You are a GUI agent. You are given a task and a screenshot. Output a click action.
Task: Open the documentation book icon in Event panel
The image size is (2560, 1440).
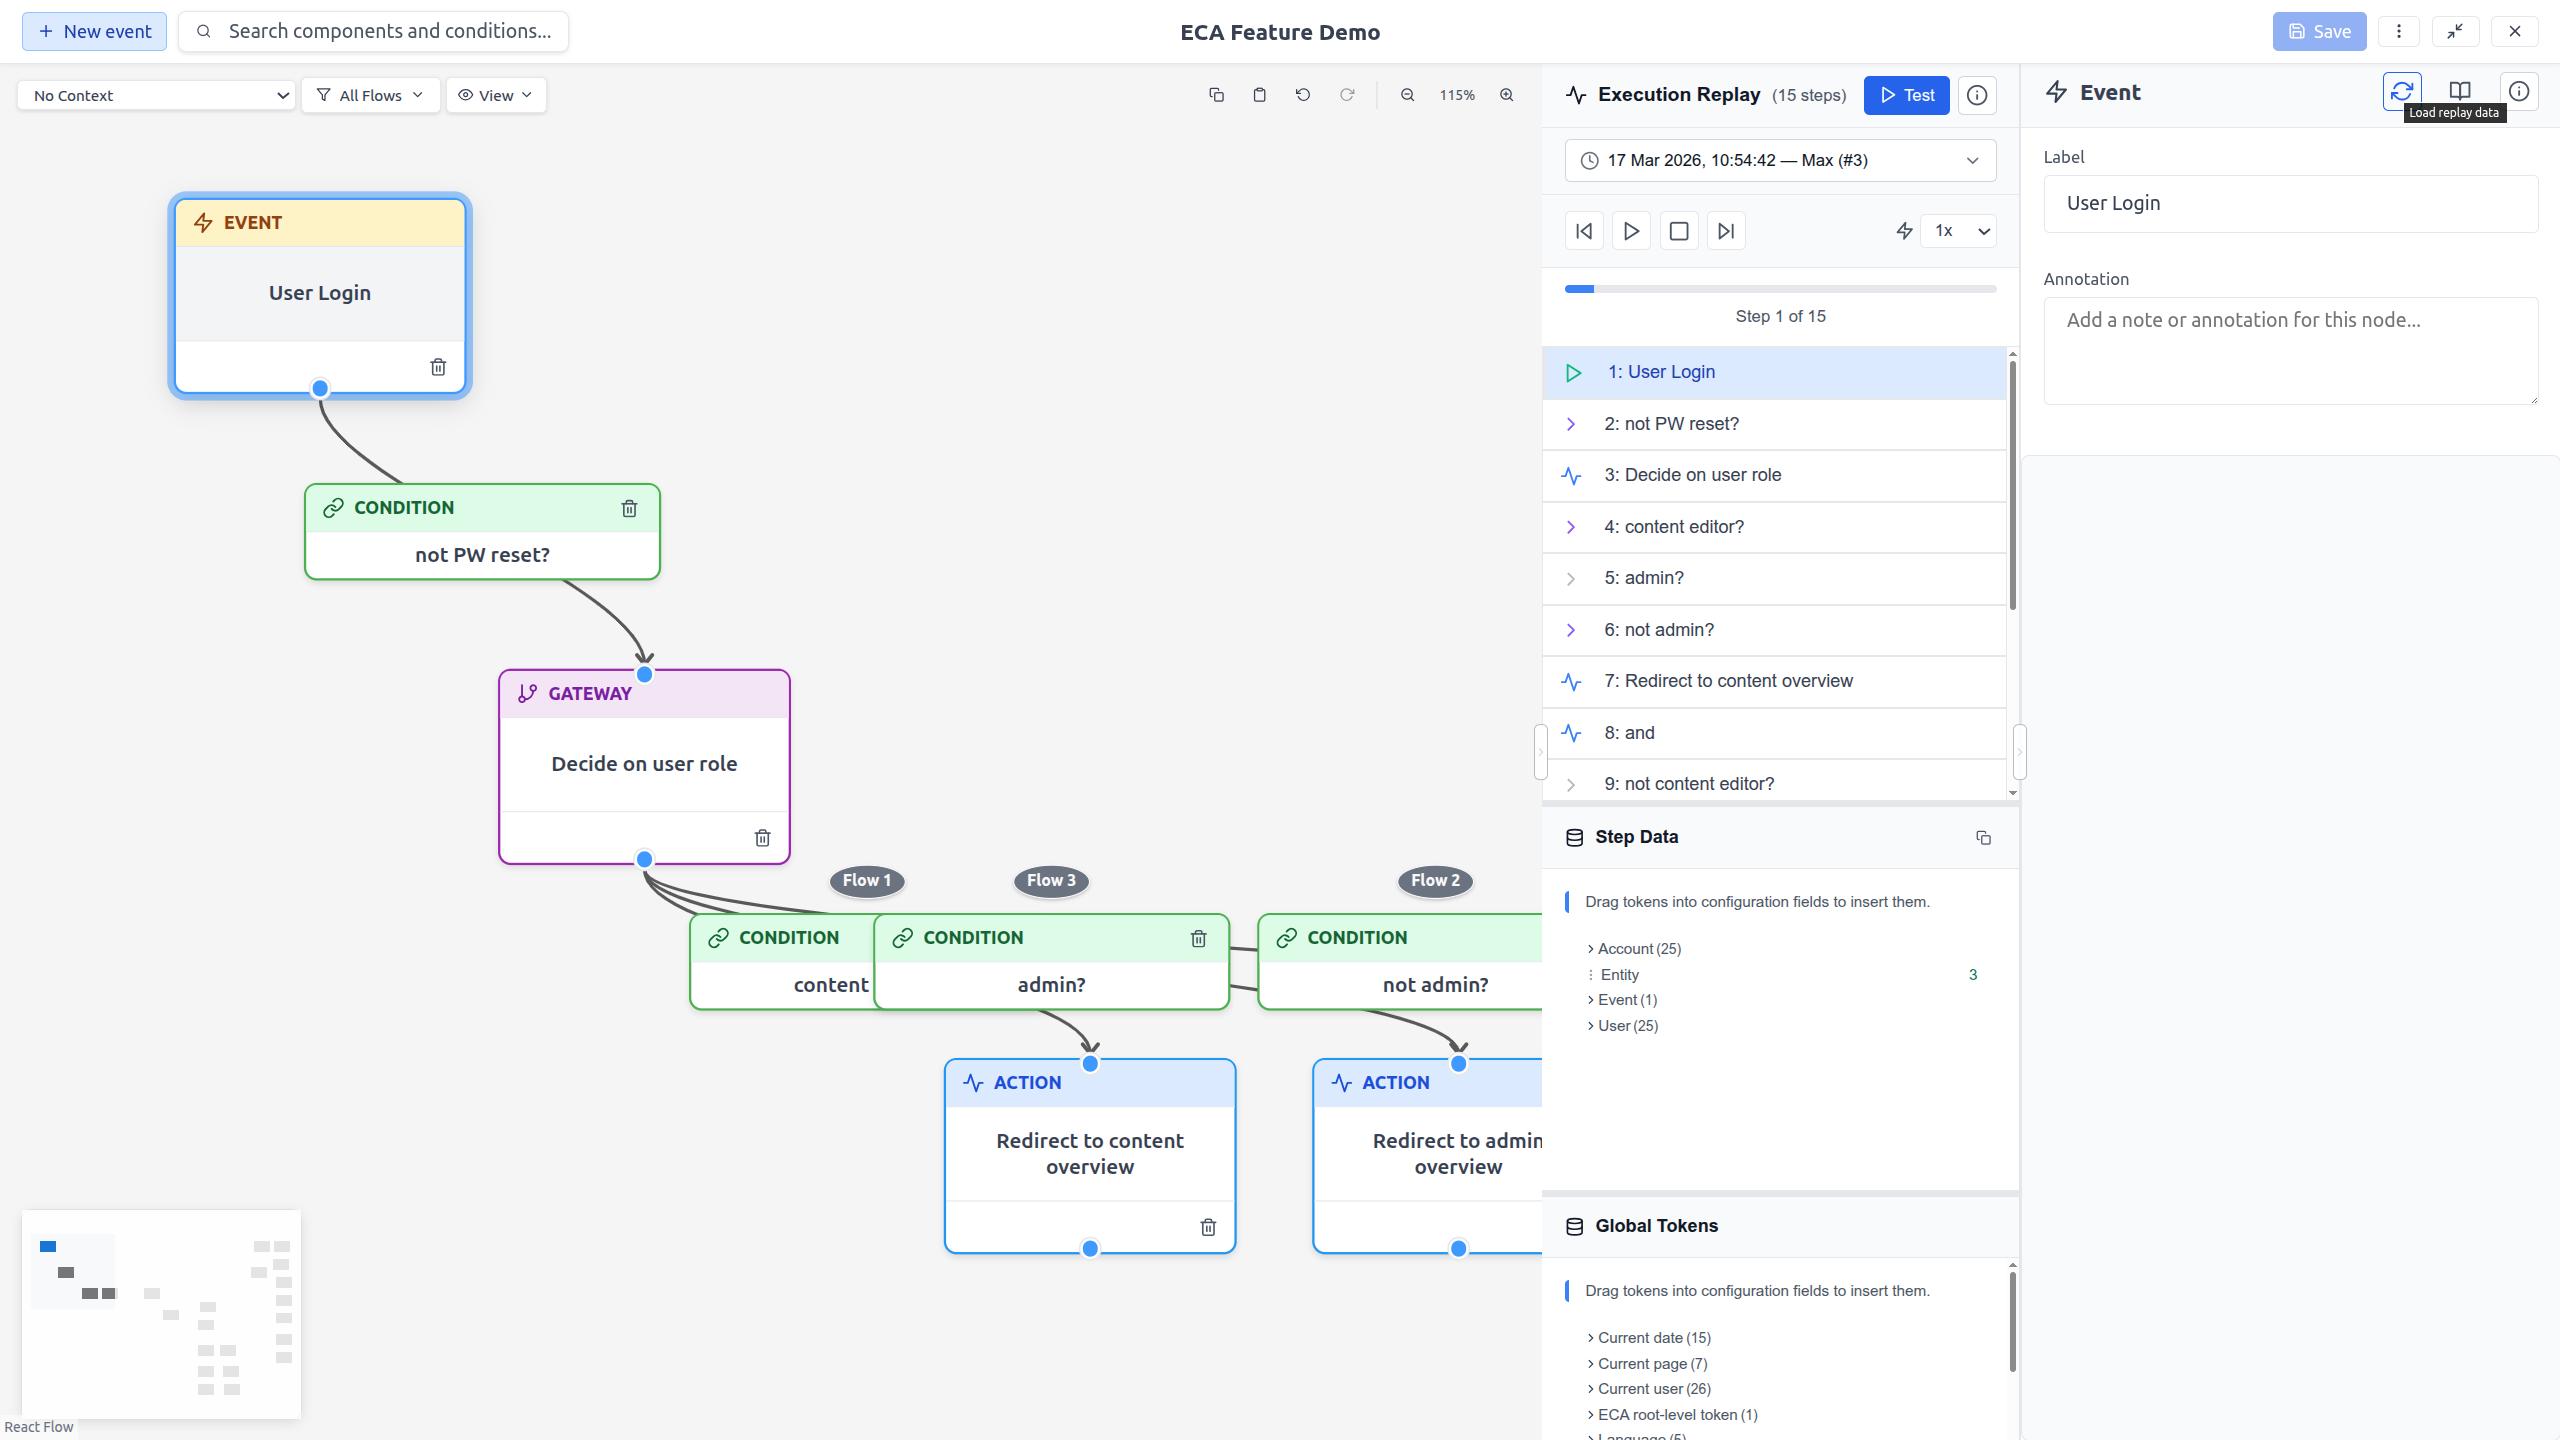click(x=2460, y=90)
